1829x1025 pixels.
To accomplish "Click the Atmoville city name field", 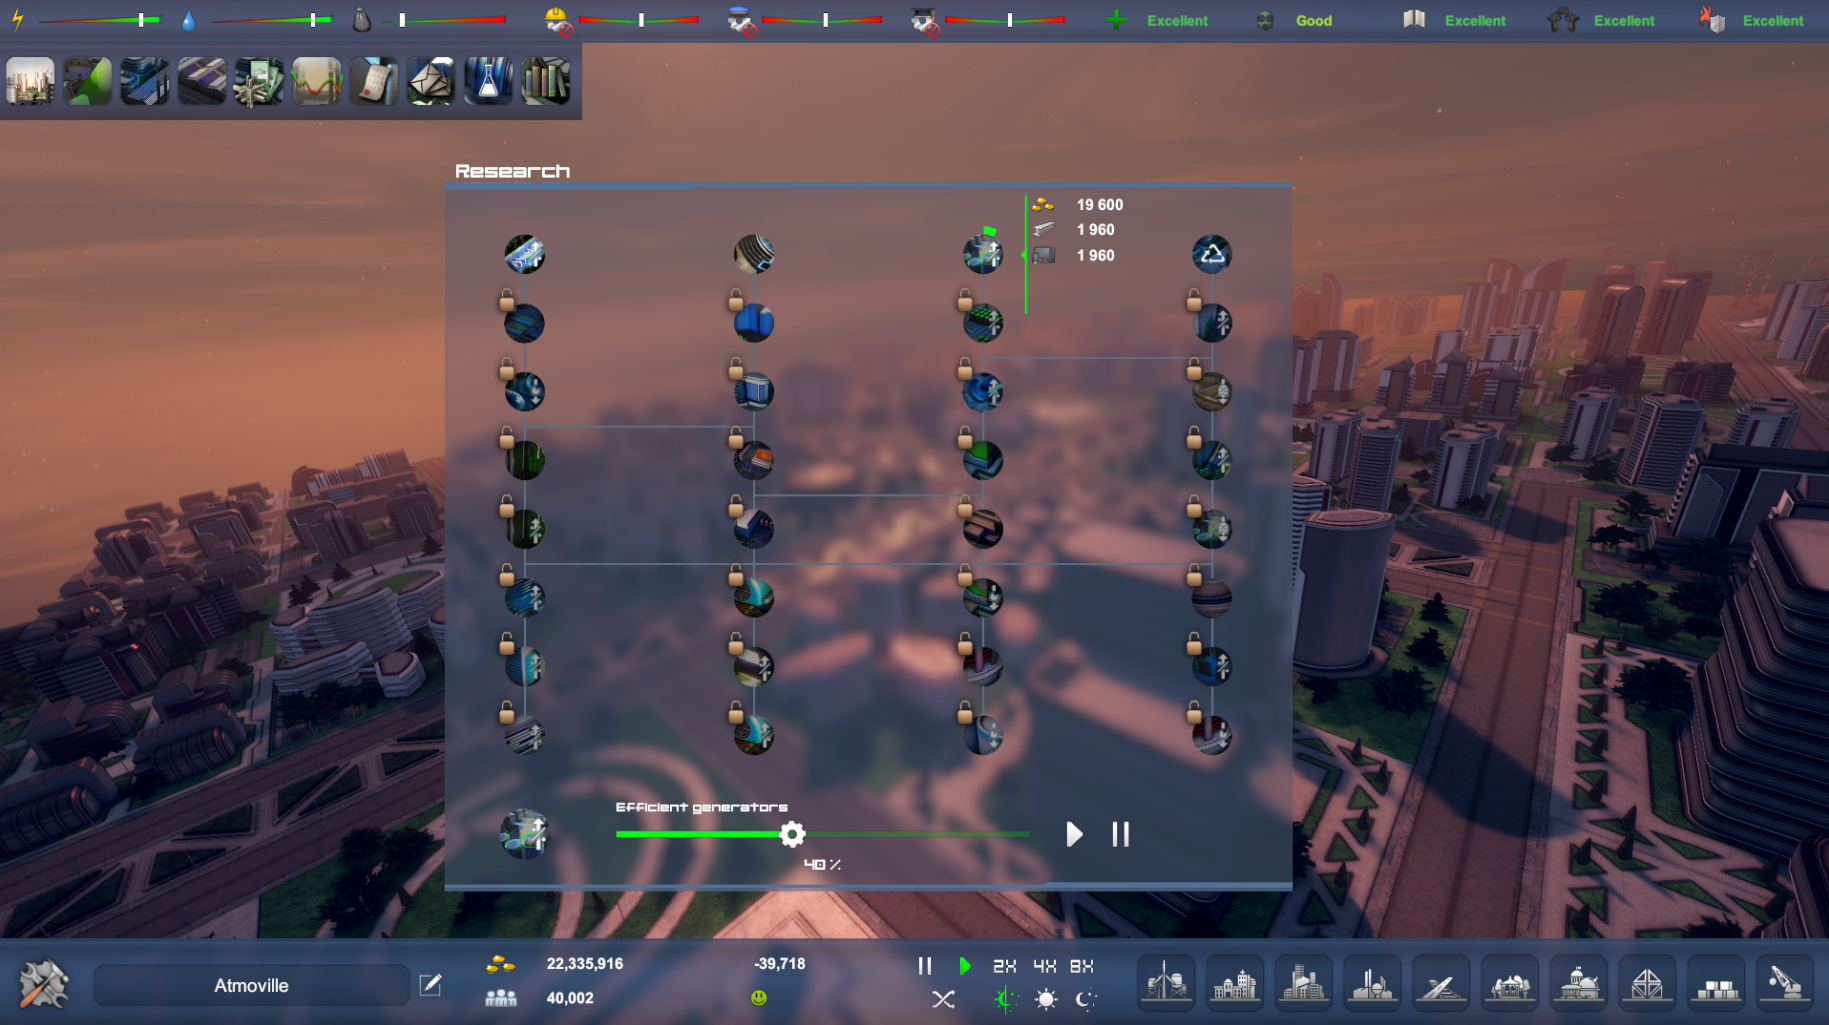I will click(x=251, y=985).
